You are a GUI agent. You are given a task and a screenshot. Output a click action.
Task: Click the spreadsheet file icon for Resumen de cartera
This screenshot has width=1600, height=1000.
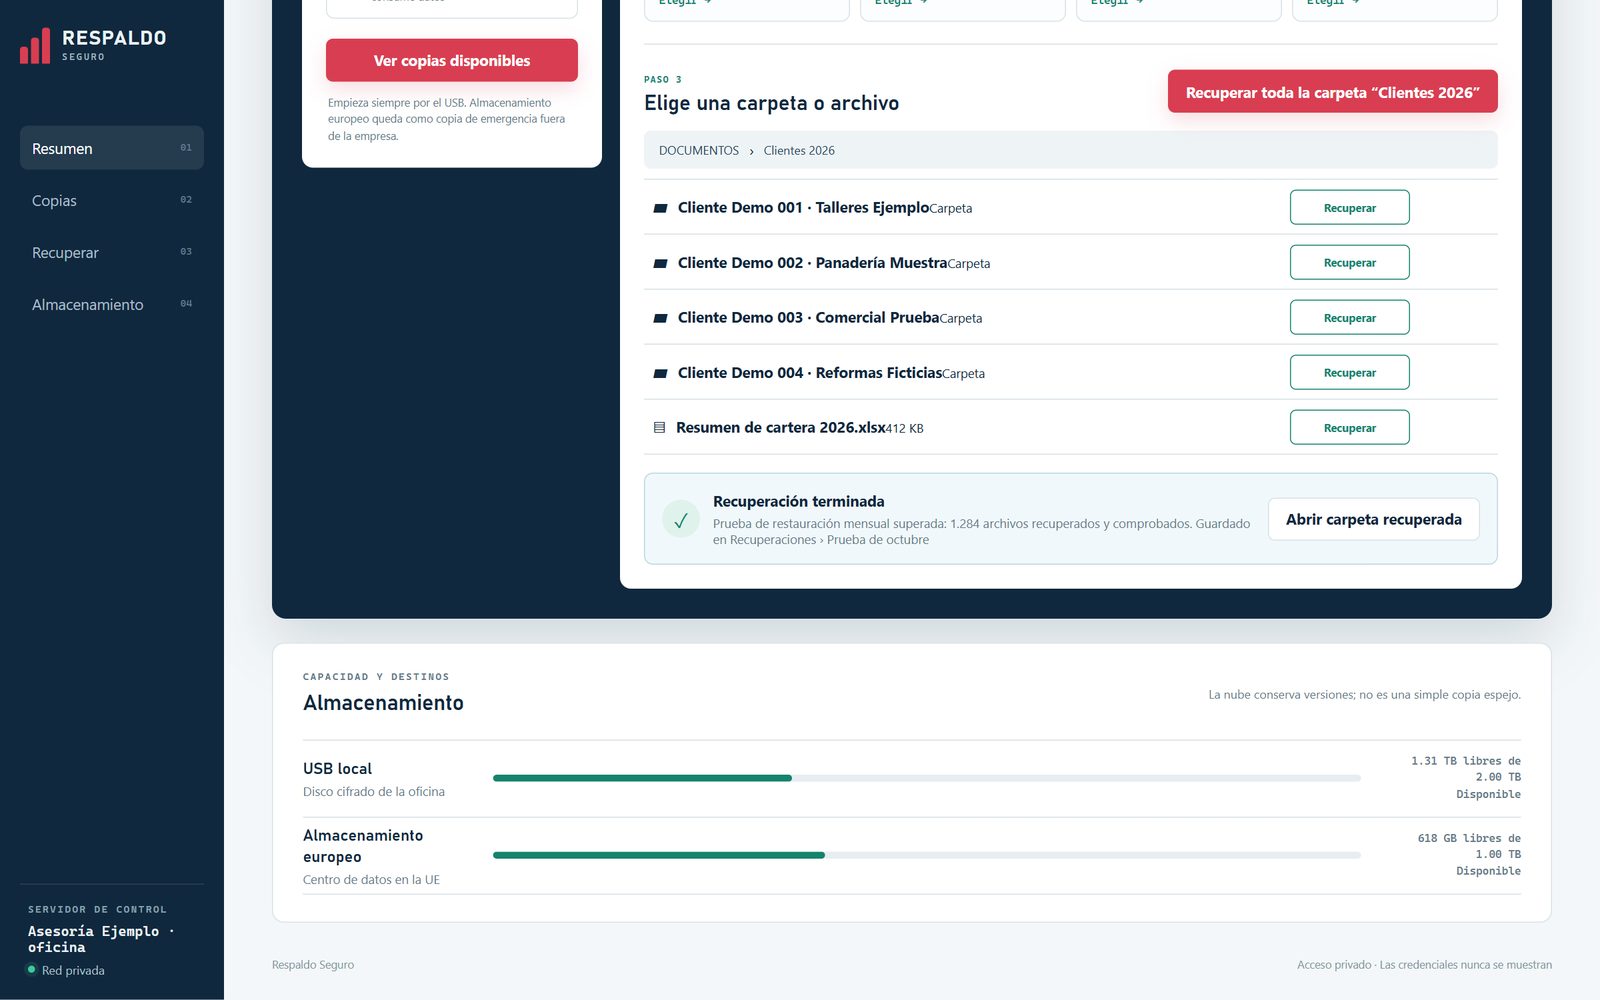(659, 428)
